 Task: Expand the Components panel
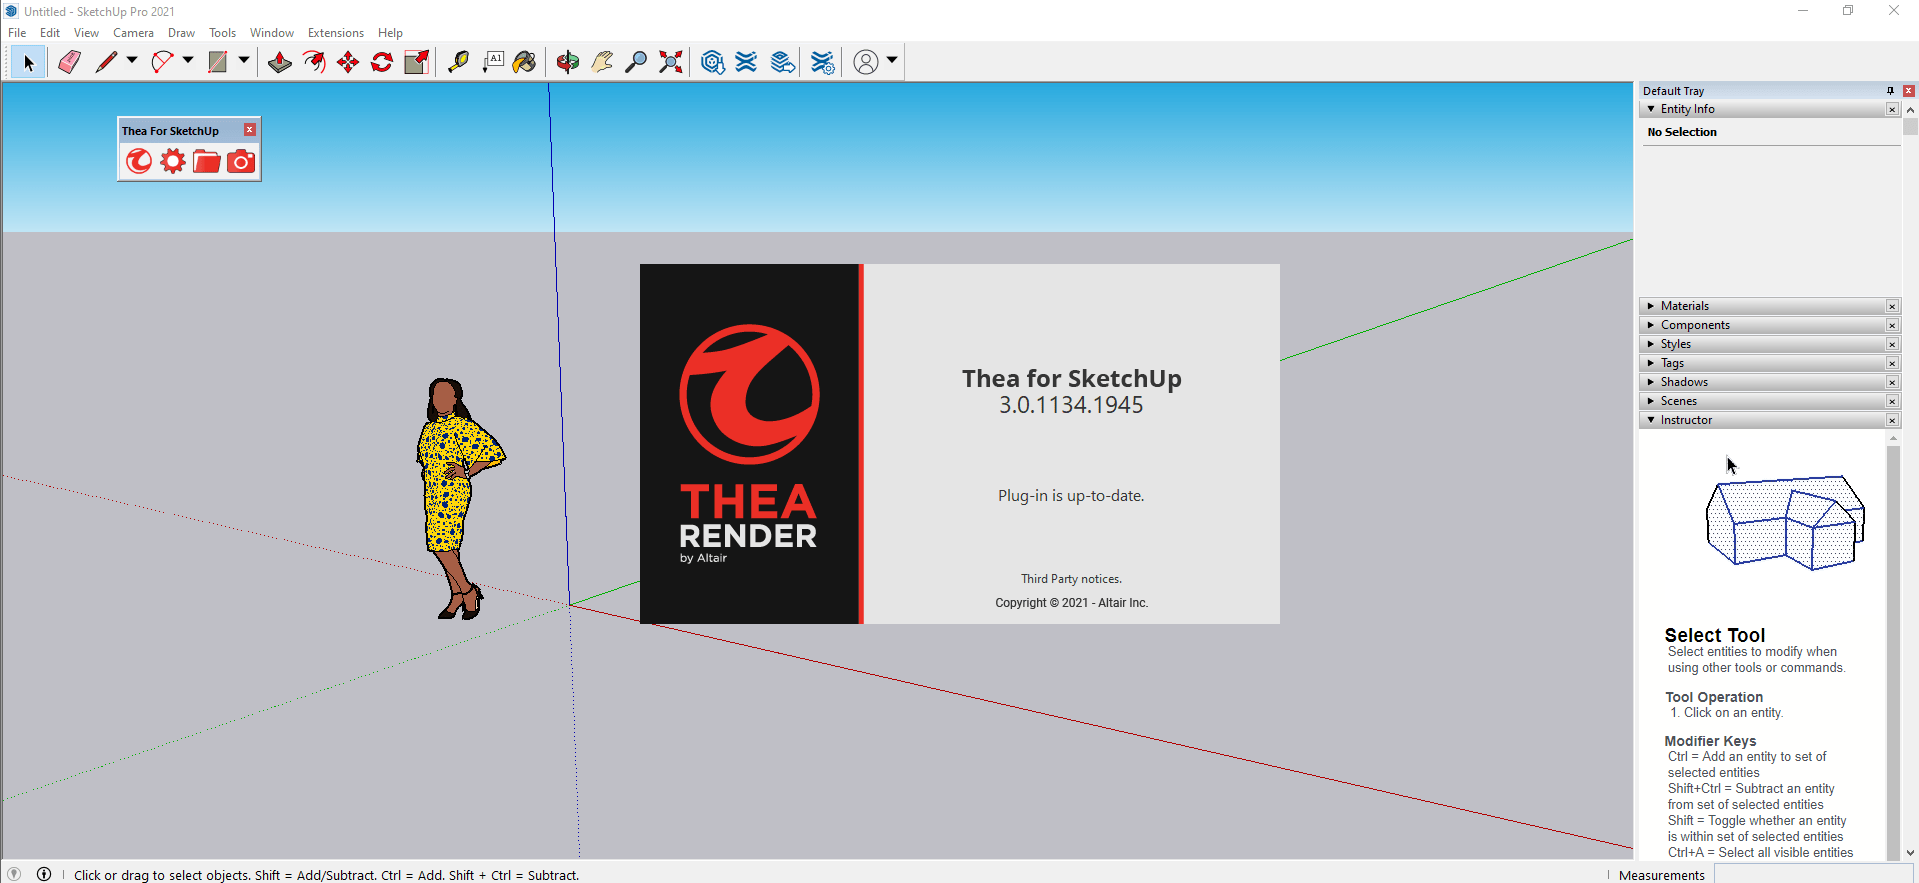click(x=1651, y=325)
